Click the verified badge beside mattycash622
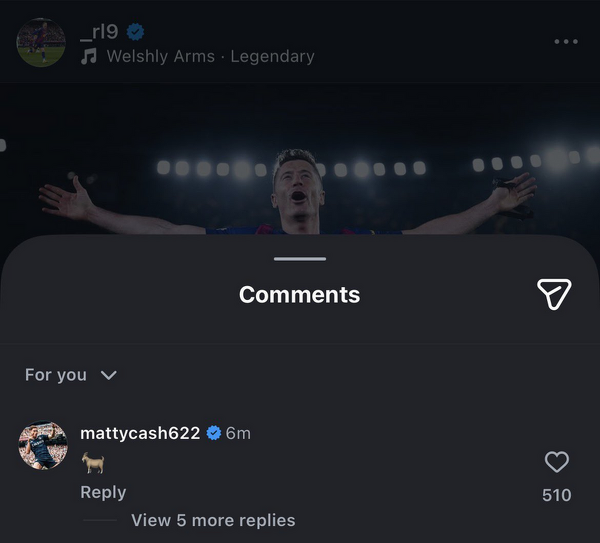 pos(214,433)
